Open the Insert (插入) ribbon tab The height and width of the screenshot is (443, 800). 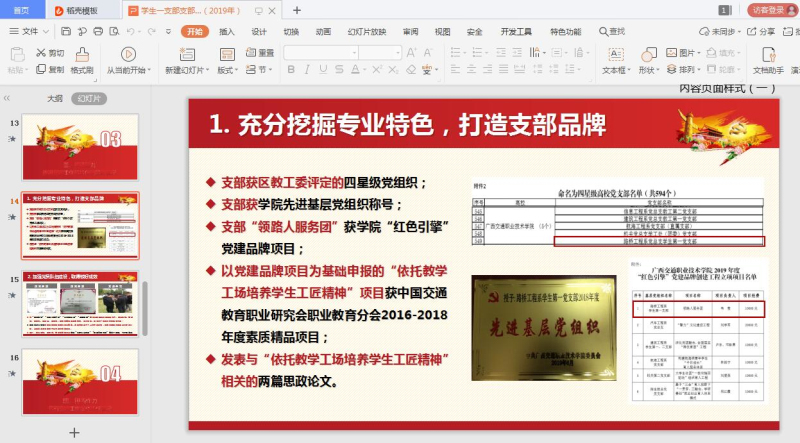click(x=227, y=31)
